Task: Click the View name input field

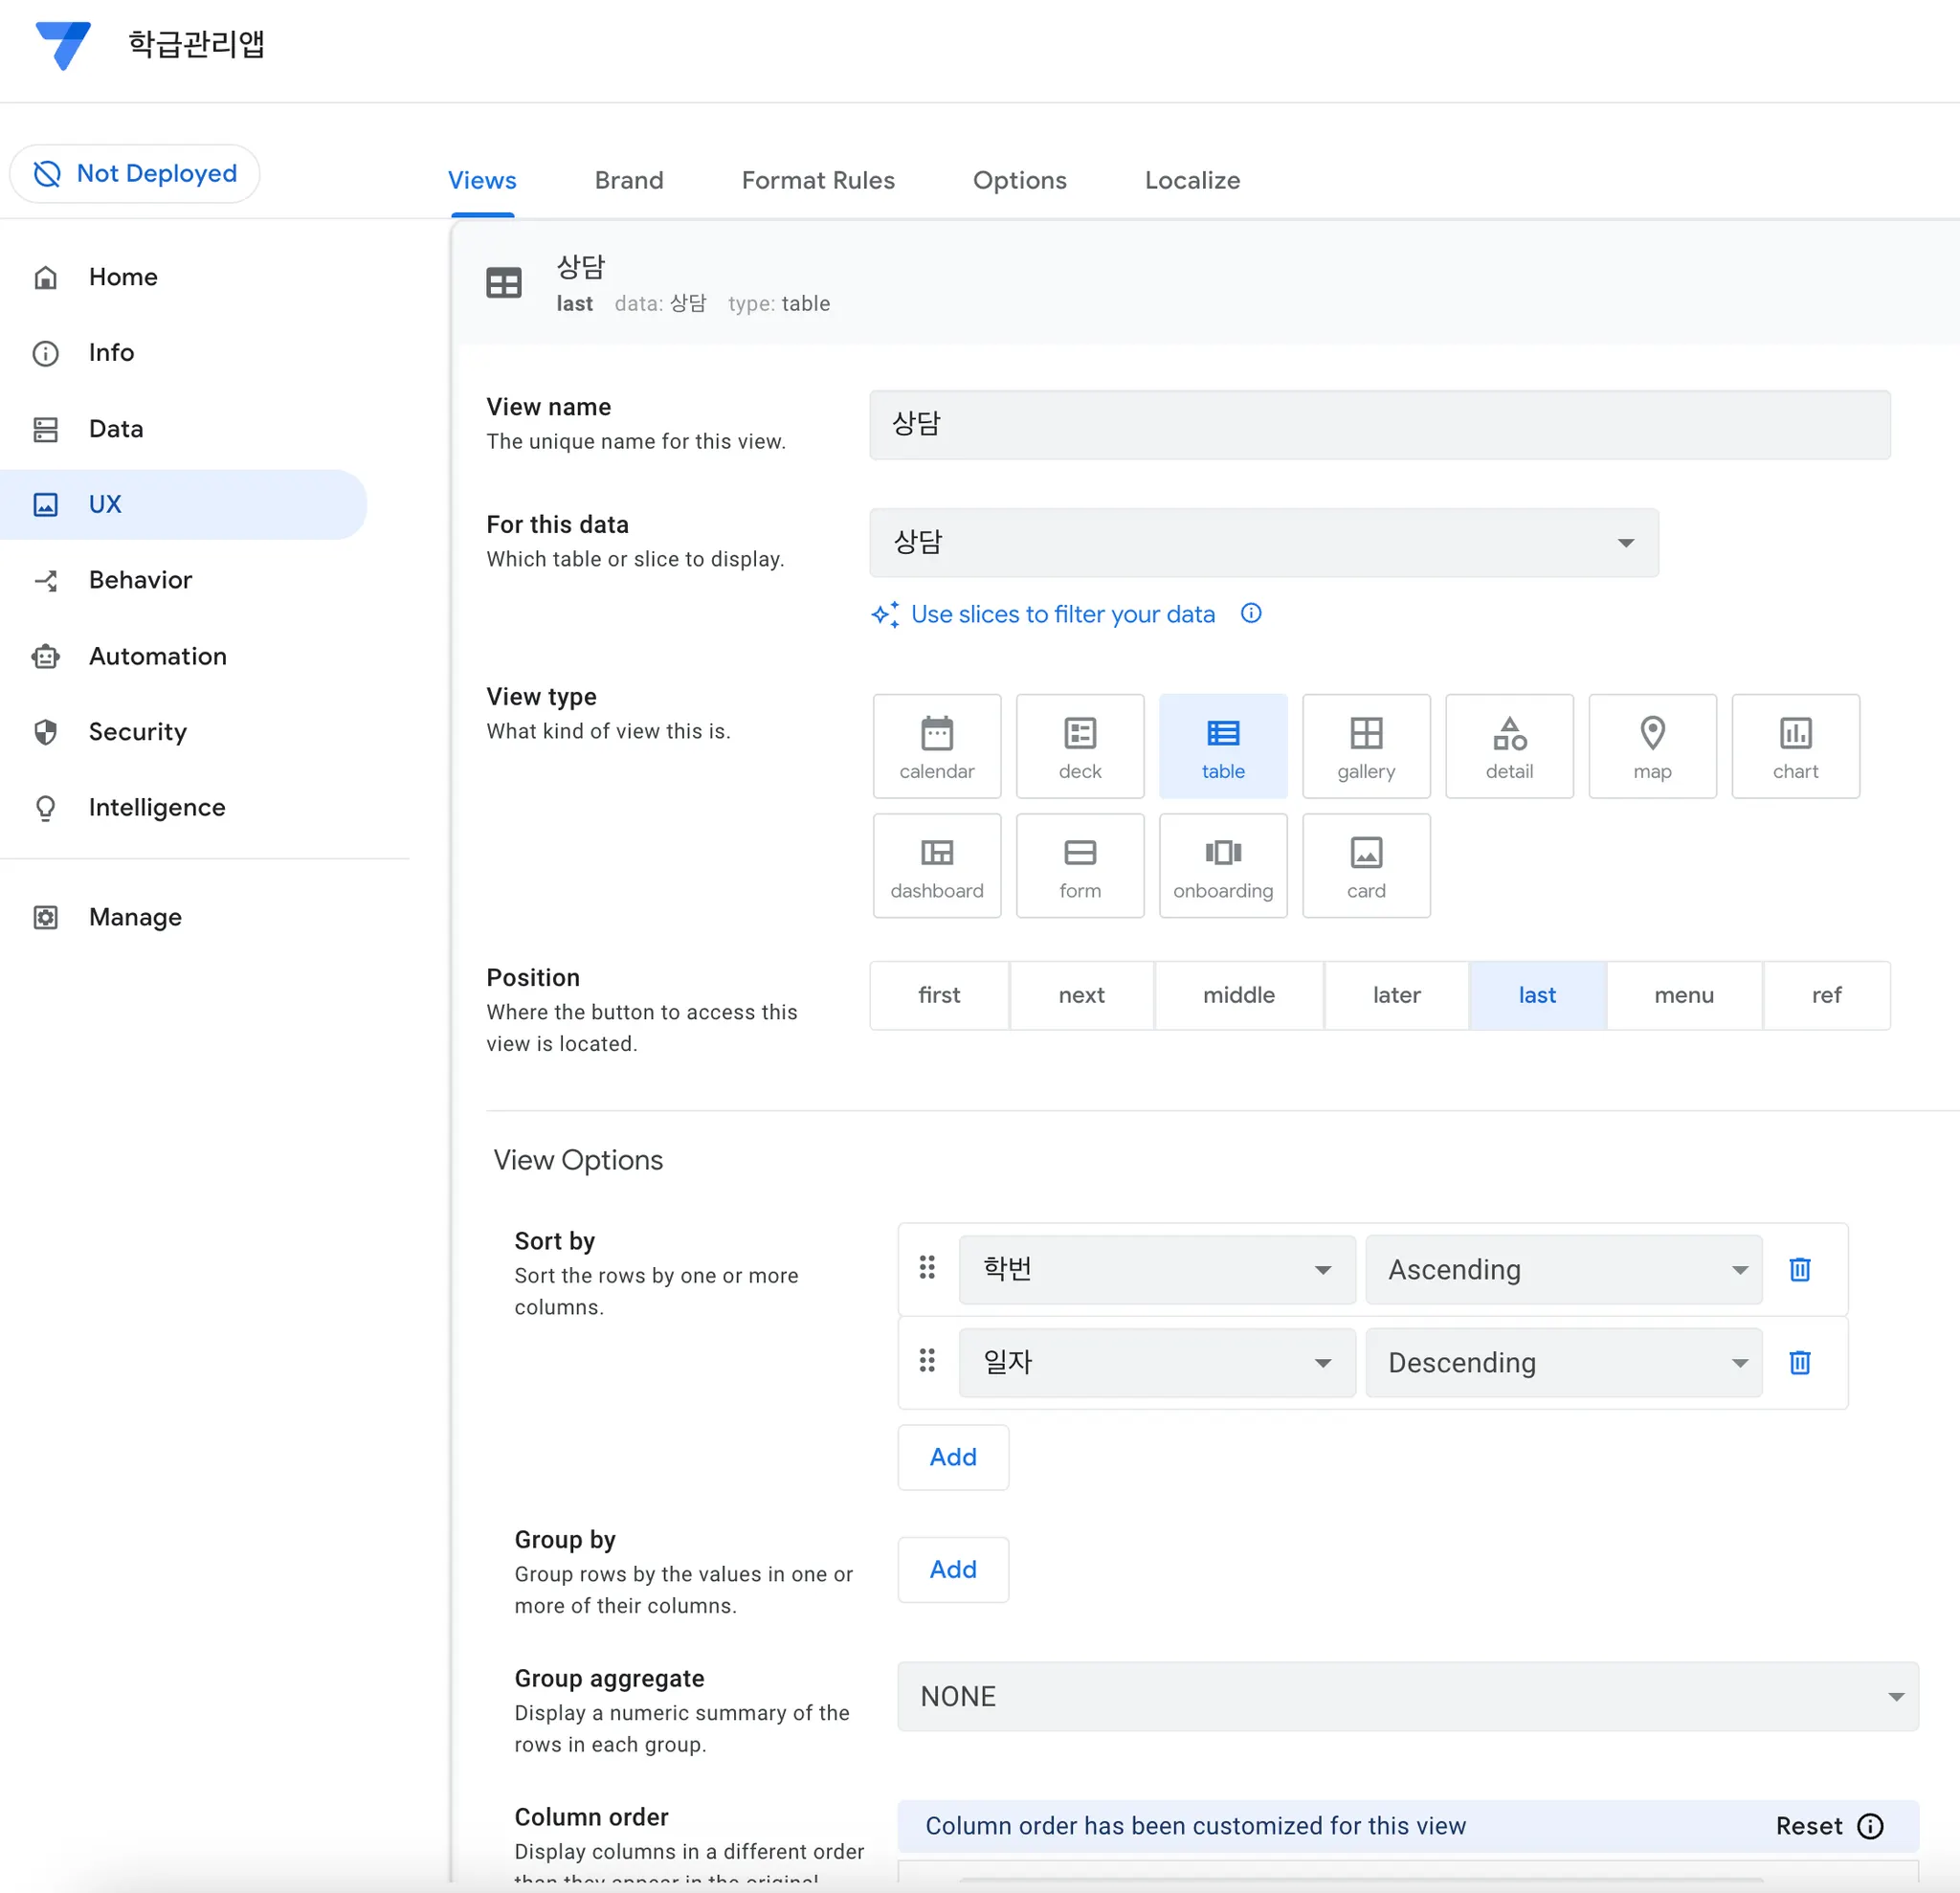Action: tap(1378, 425)
